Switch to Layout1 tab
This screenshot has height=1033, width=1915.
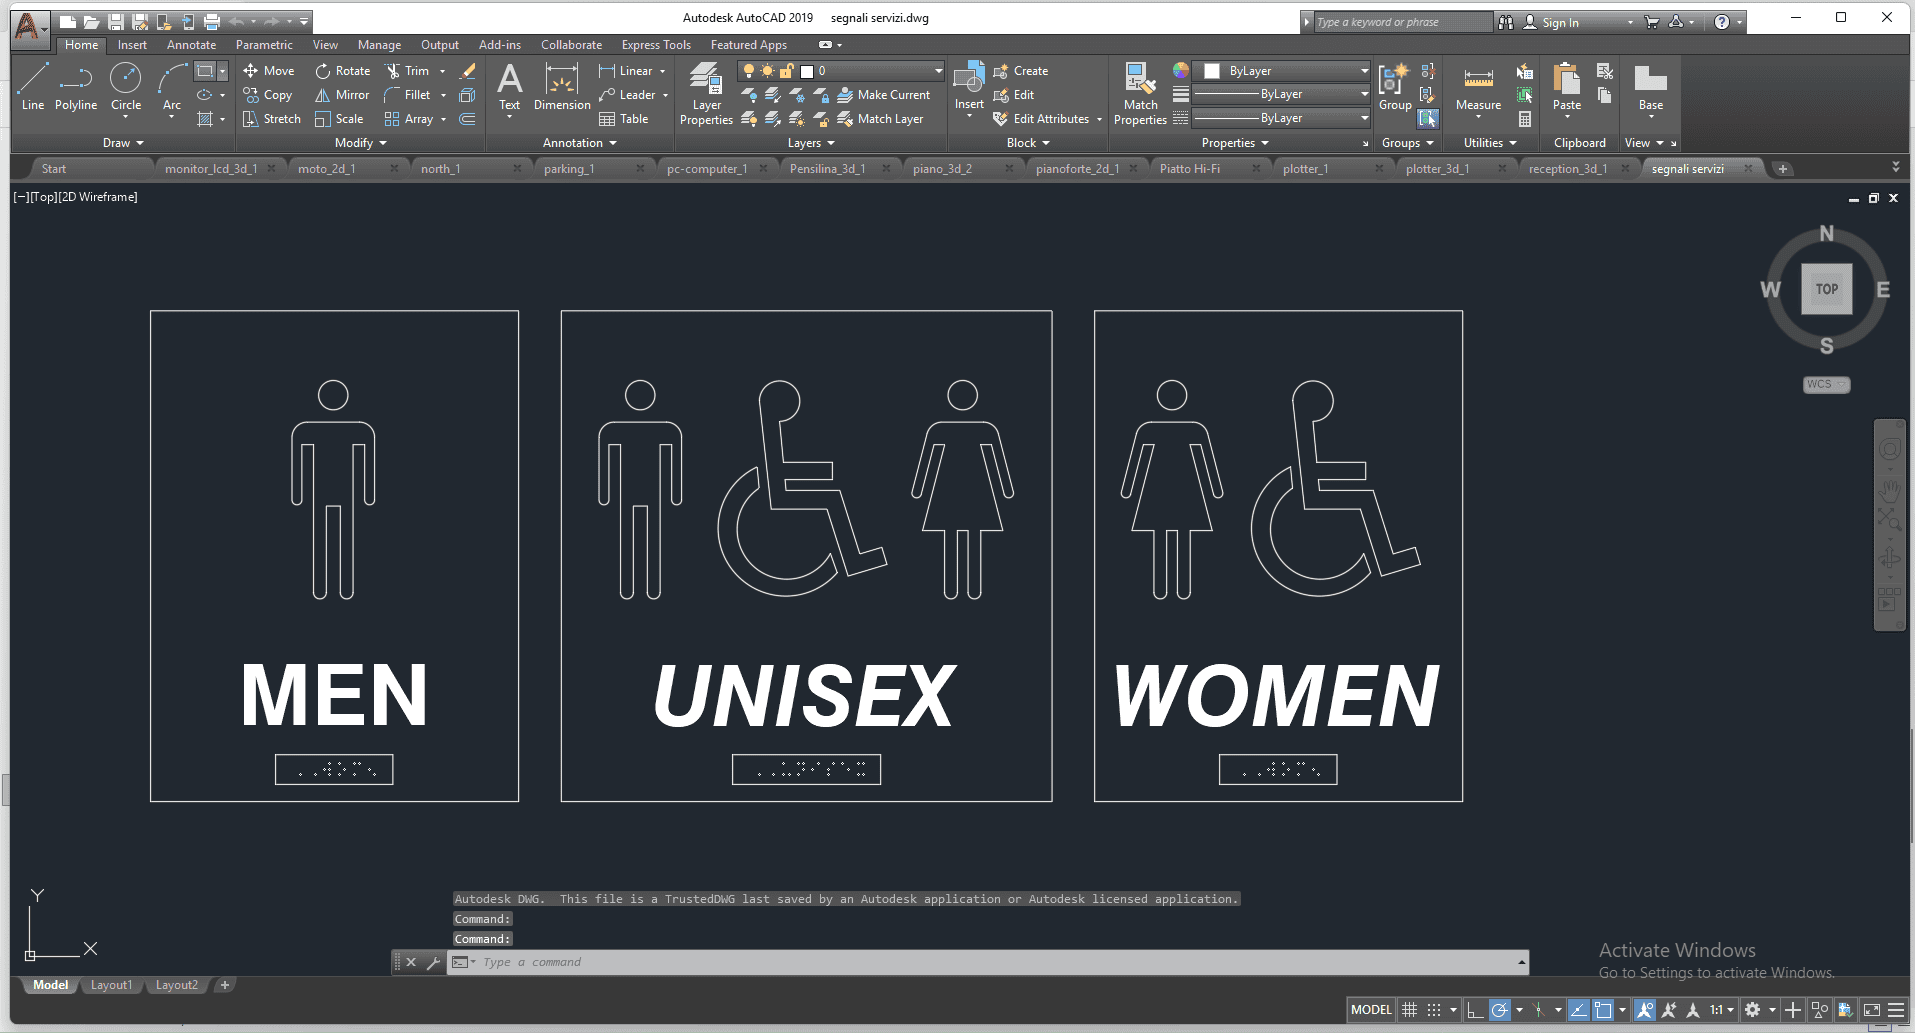pos(111,985)
